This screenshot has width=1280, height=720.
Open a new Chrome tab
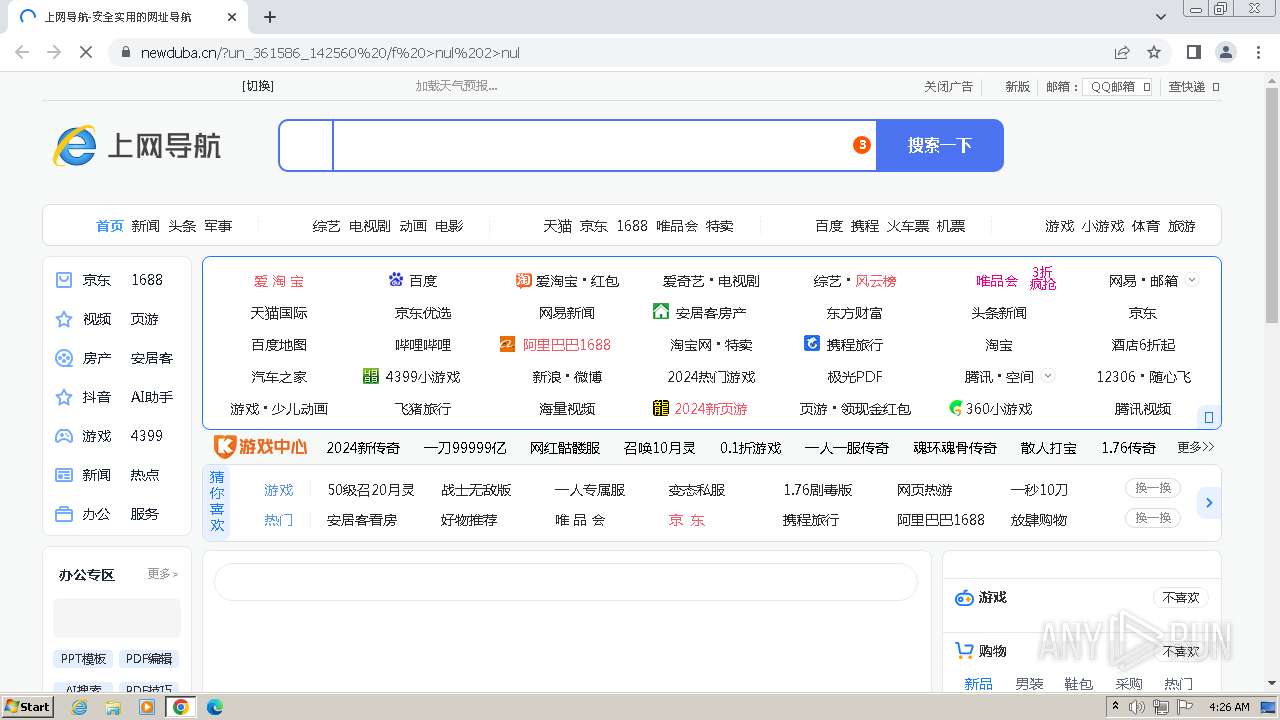[269, 17]
